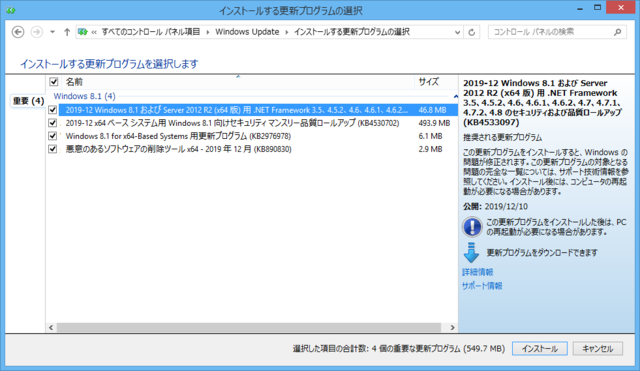The width and height of the screenshot is (640, 371).
Task: Collapse the Windows 8.1 (4) group chevron
Action: pyautogui.click(x=455, y=96)
